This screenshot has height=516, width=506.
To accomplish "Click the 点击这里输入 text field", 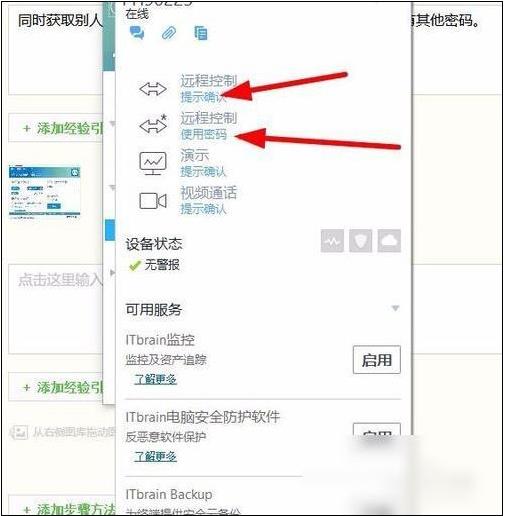I will coord(56,308).
